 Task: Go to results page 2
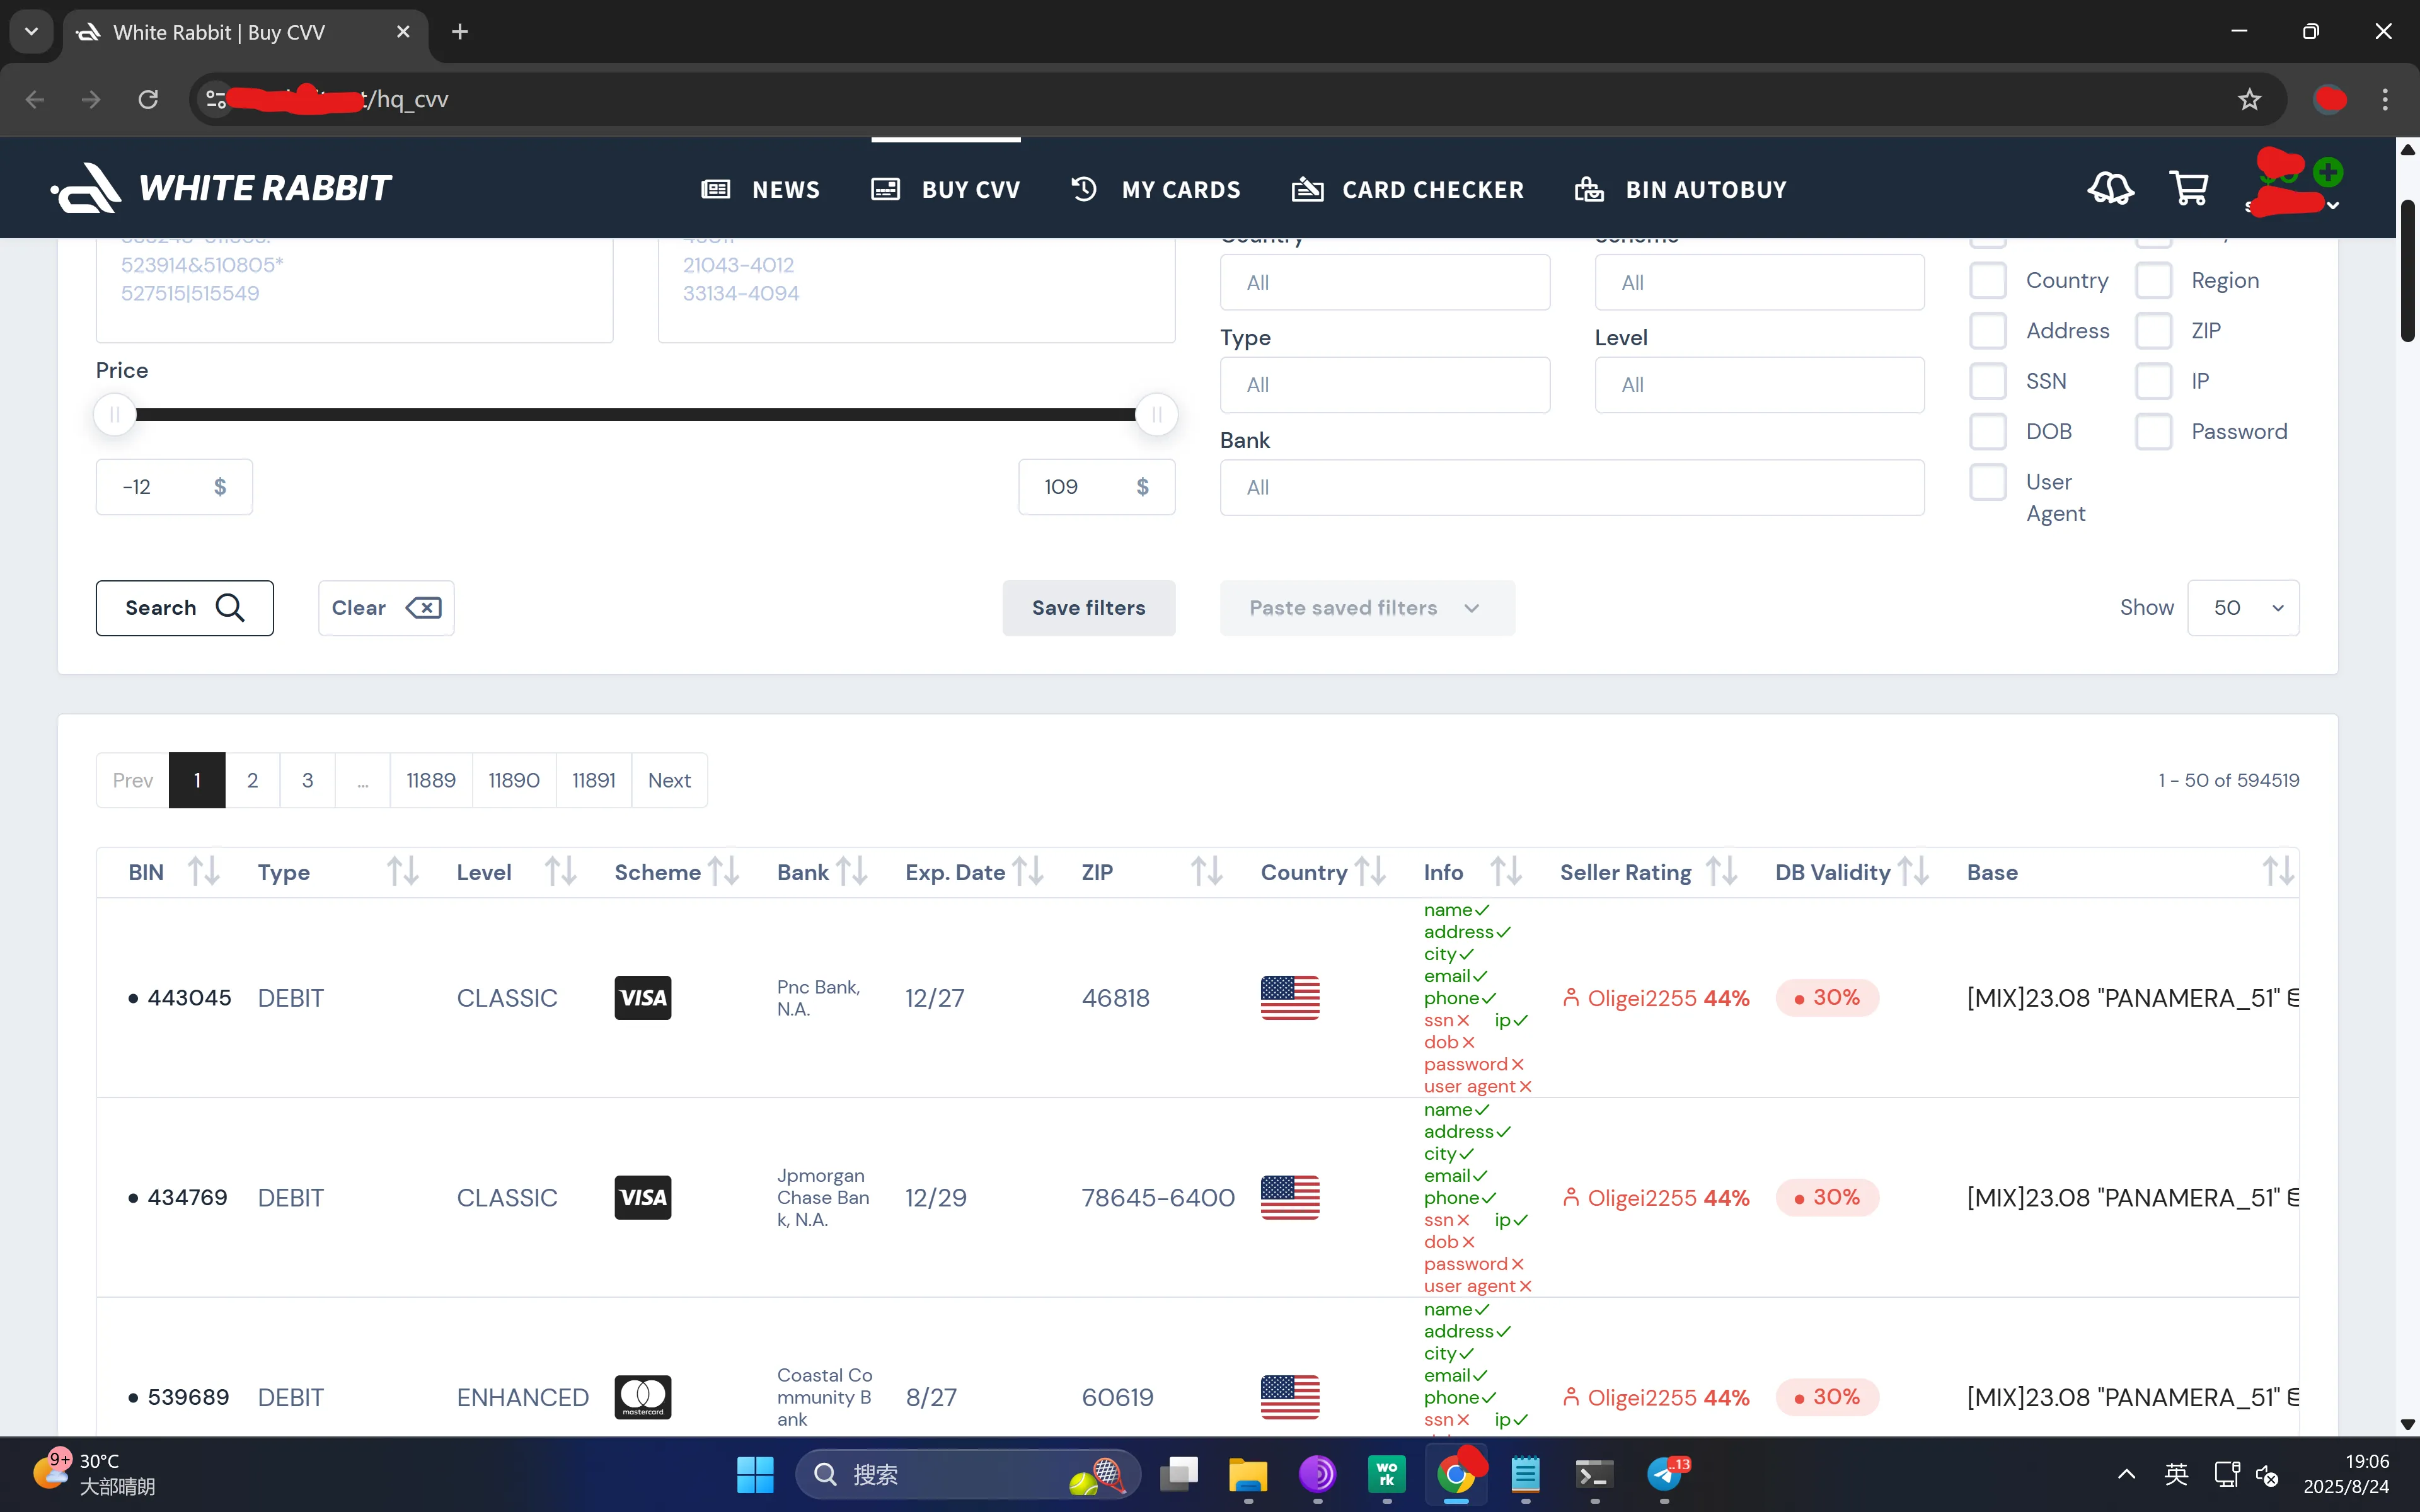[x=252, y=780]
